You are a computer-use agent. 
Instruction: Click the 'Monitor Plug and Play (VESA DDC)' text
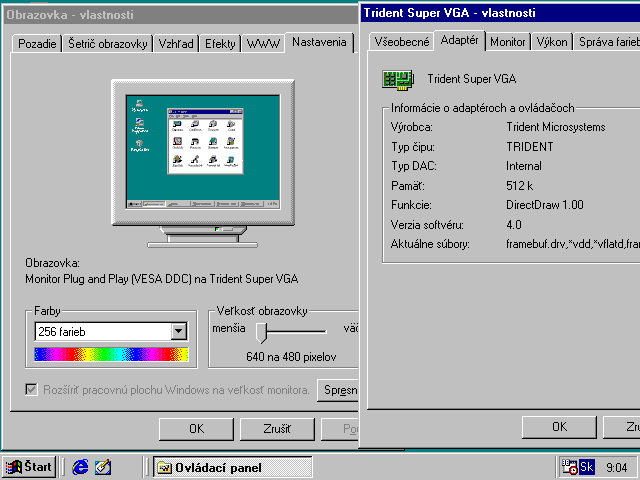pos(108,279)
